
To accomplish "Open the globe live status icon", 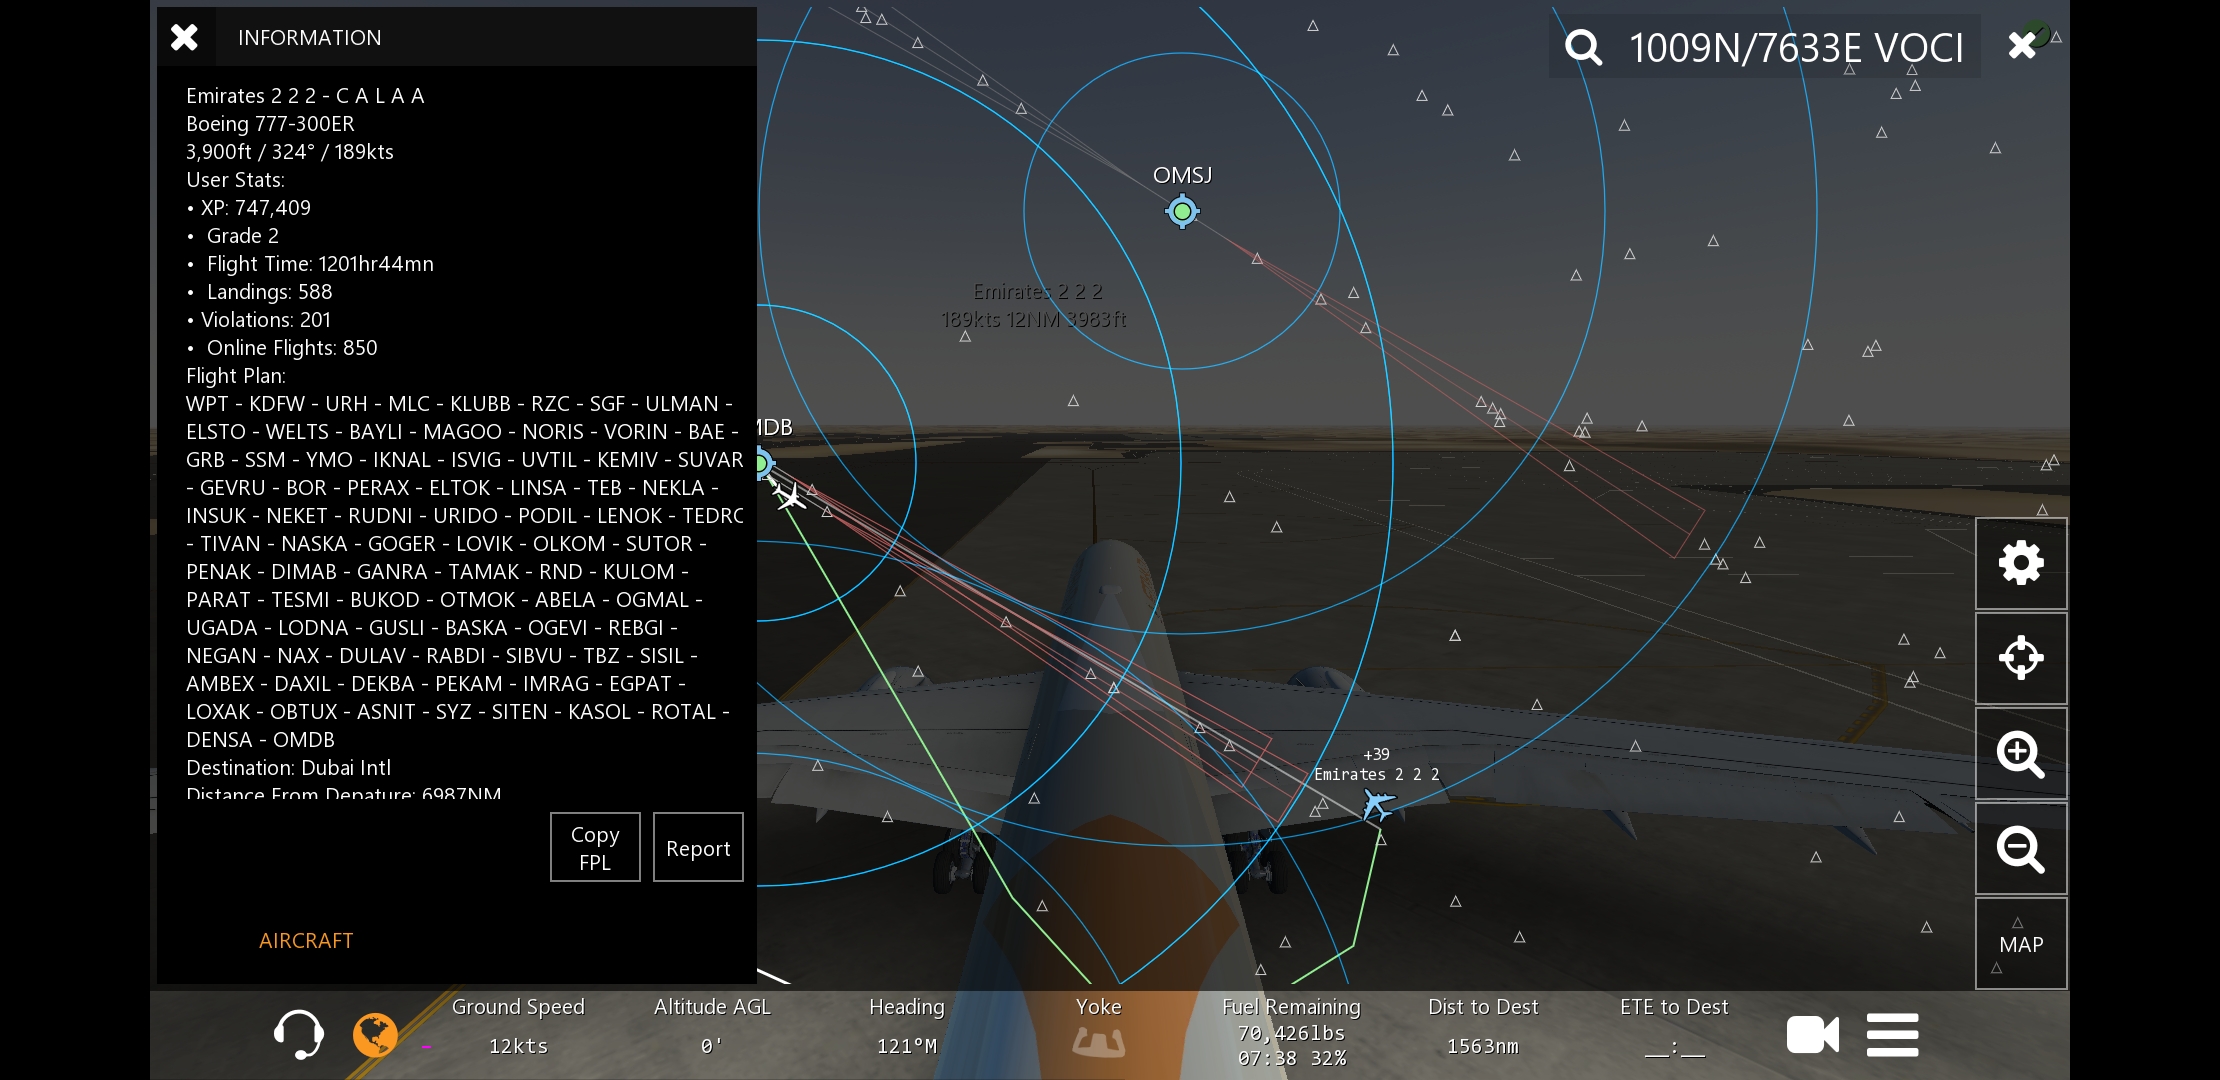I will click(x=375, y=1034).
